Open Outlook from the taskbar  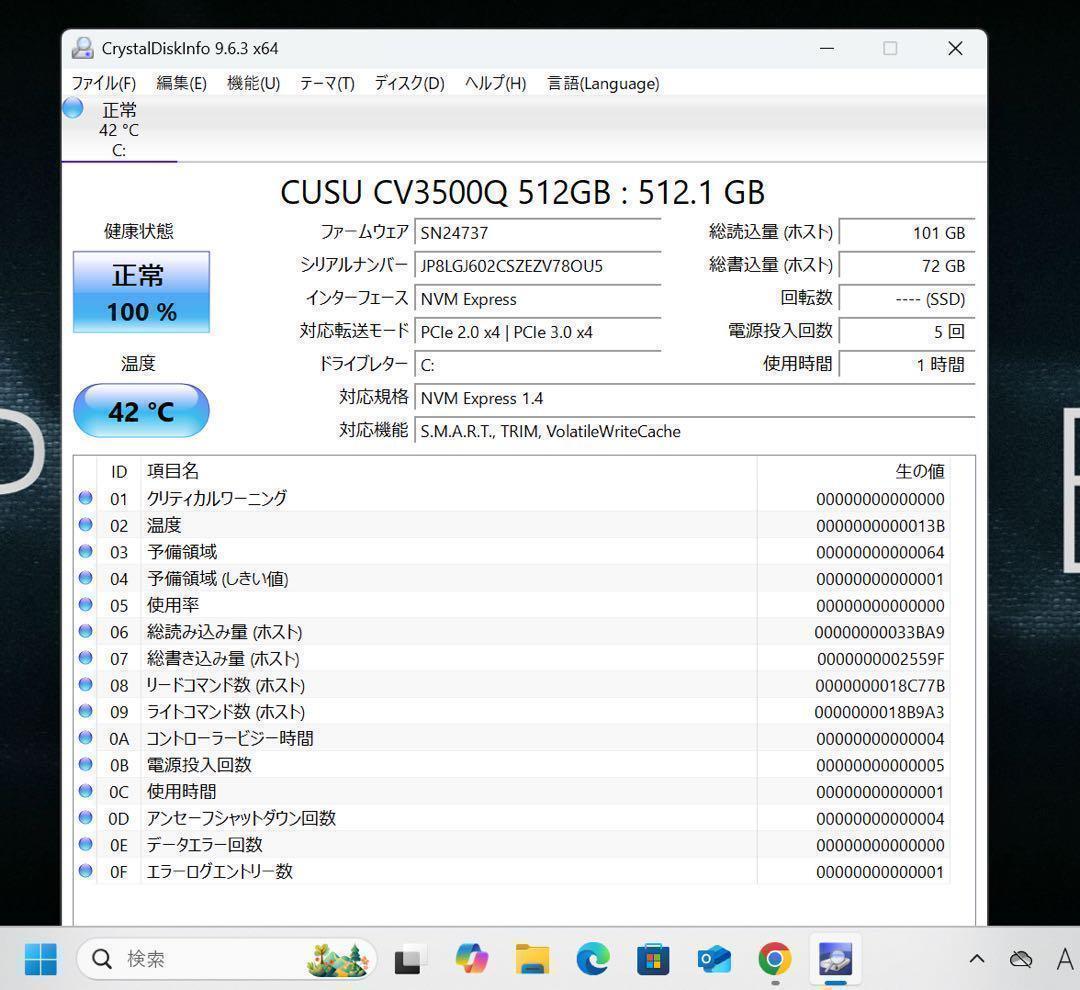[x=714, y=959]
